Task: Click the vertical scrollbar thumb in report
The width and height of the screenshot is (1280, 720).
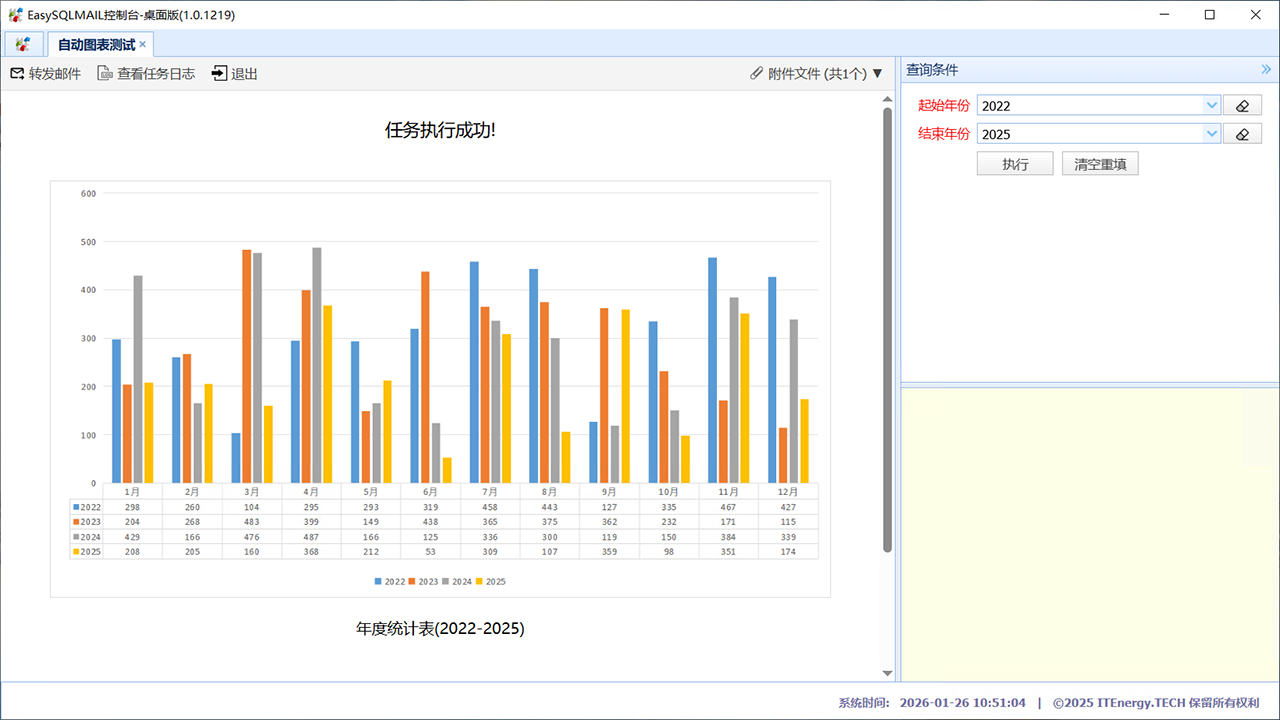Action: pos(887,329)
